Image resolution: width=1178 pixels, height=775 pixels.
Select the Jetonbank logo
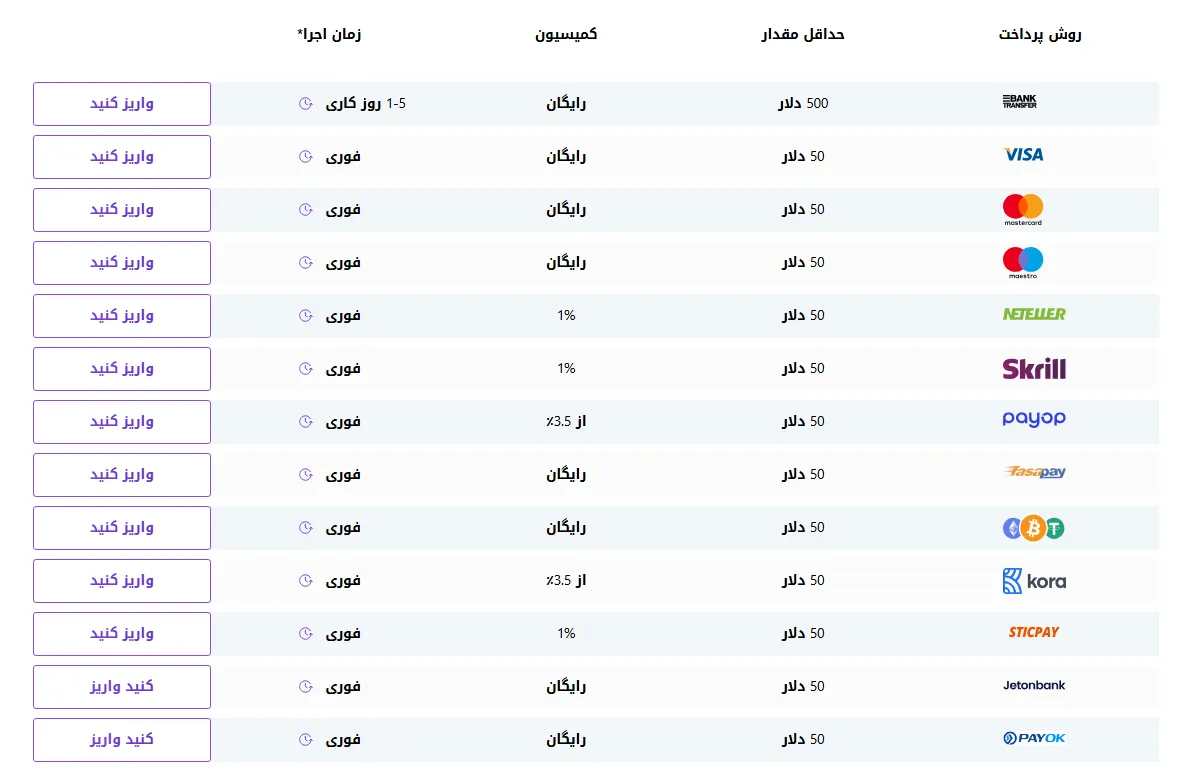1034,686
